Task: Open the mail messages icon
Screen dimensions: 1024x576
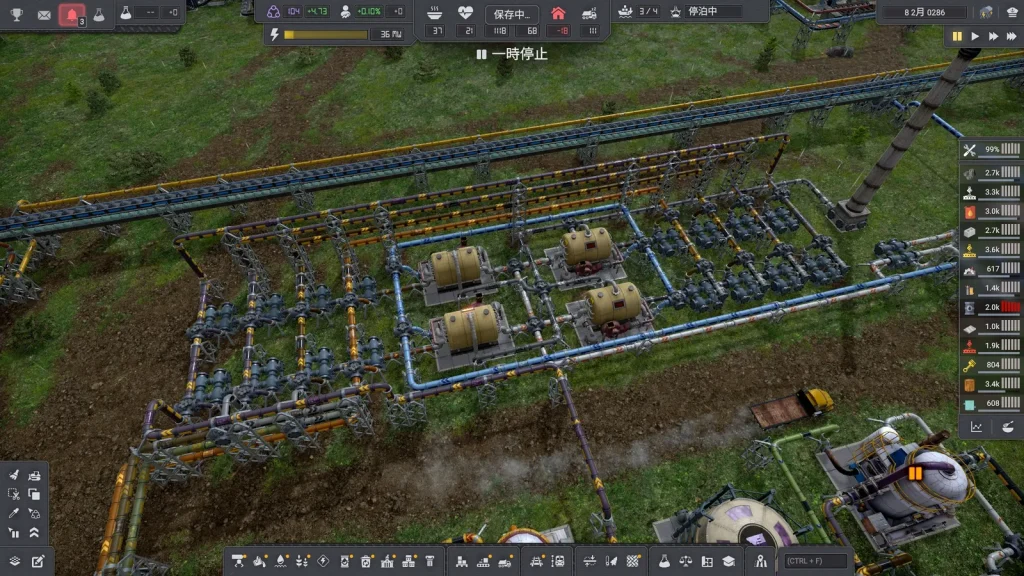Action: [x=44, y=14]
